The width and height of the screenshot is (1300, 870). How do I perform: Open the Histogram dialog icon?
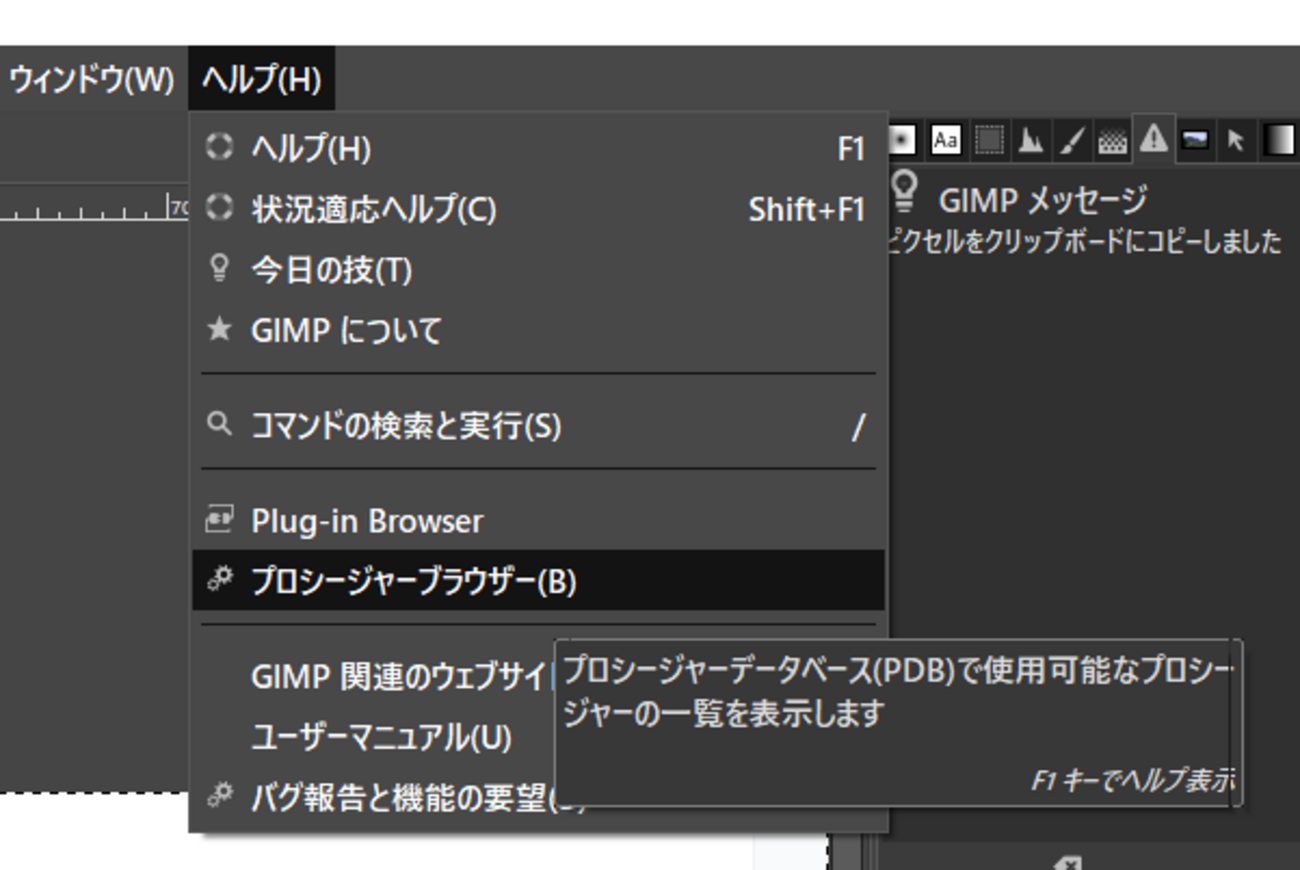coord(1030,140)
